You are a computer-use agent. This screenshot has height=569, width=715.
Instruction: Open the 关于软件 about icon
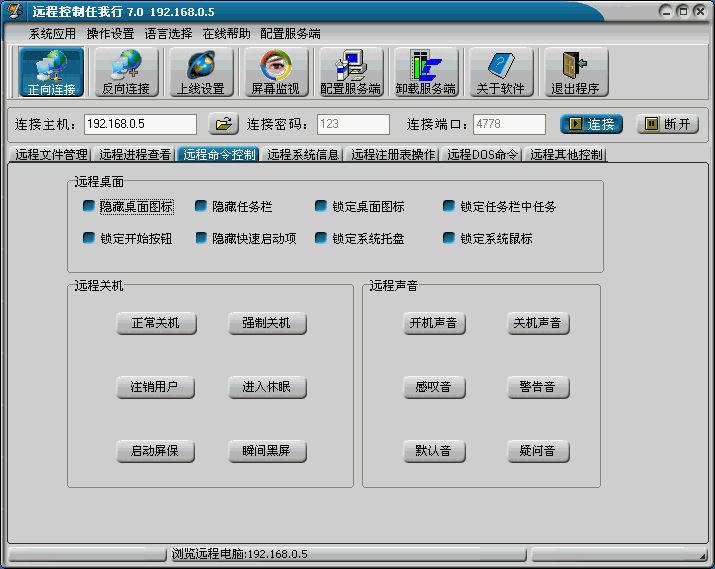[500, 71]
